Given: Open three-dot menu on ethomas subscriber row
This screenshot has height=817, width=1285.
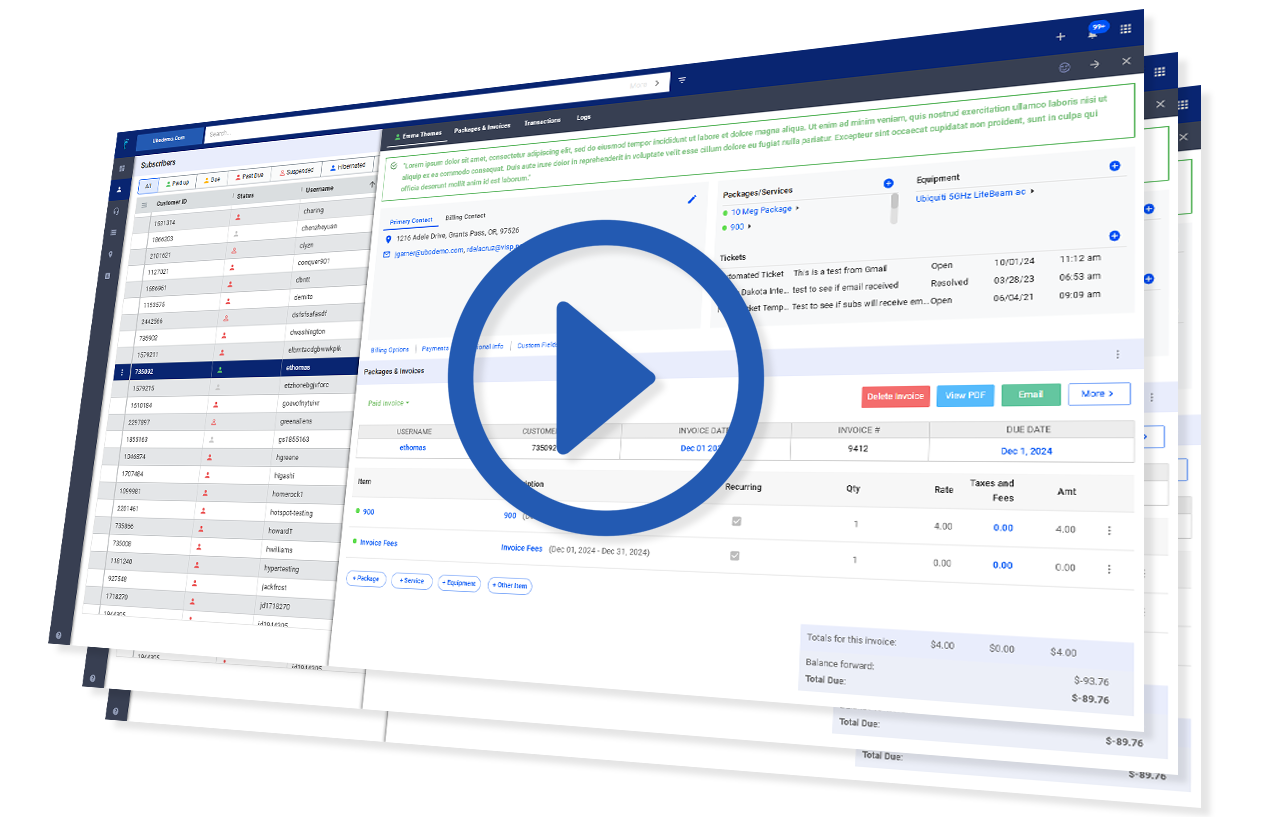Looking at the screenshot, I should [x=122, y=372].
